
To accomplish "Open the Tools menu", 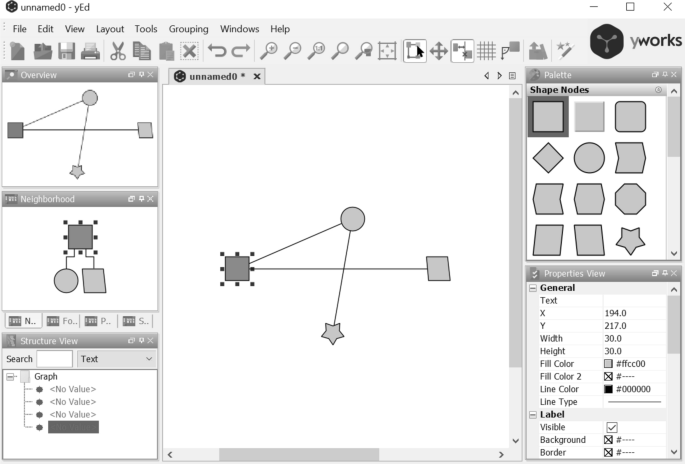I will [x=145, y=29].
